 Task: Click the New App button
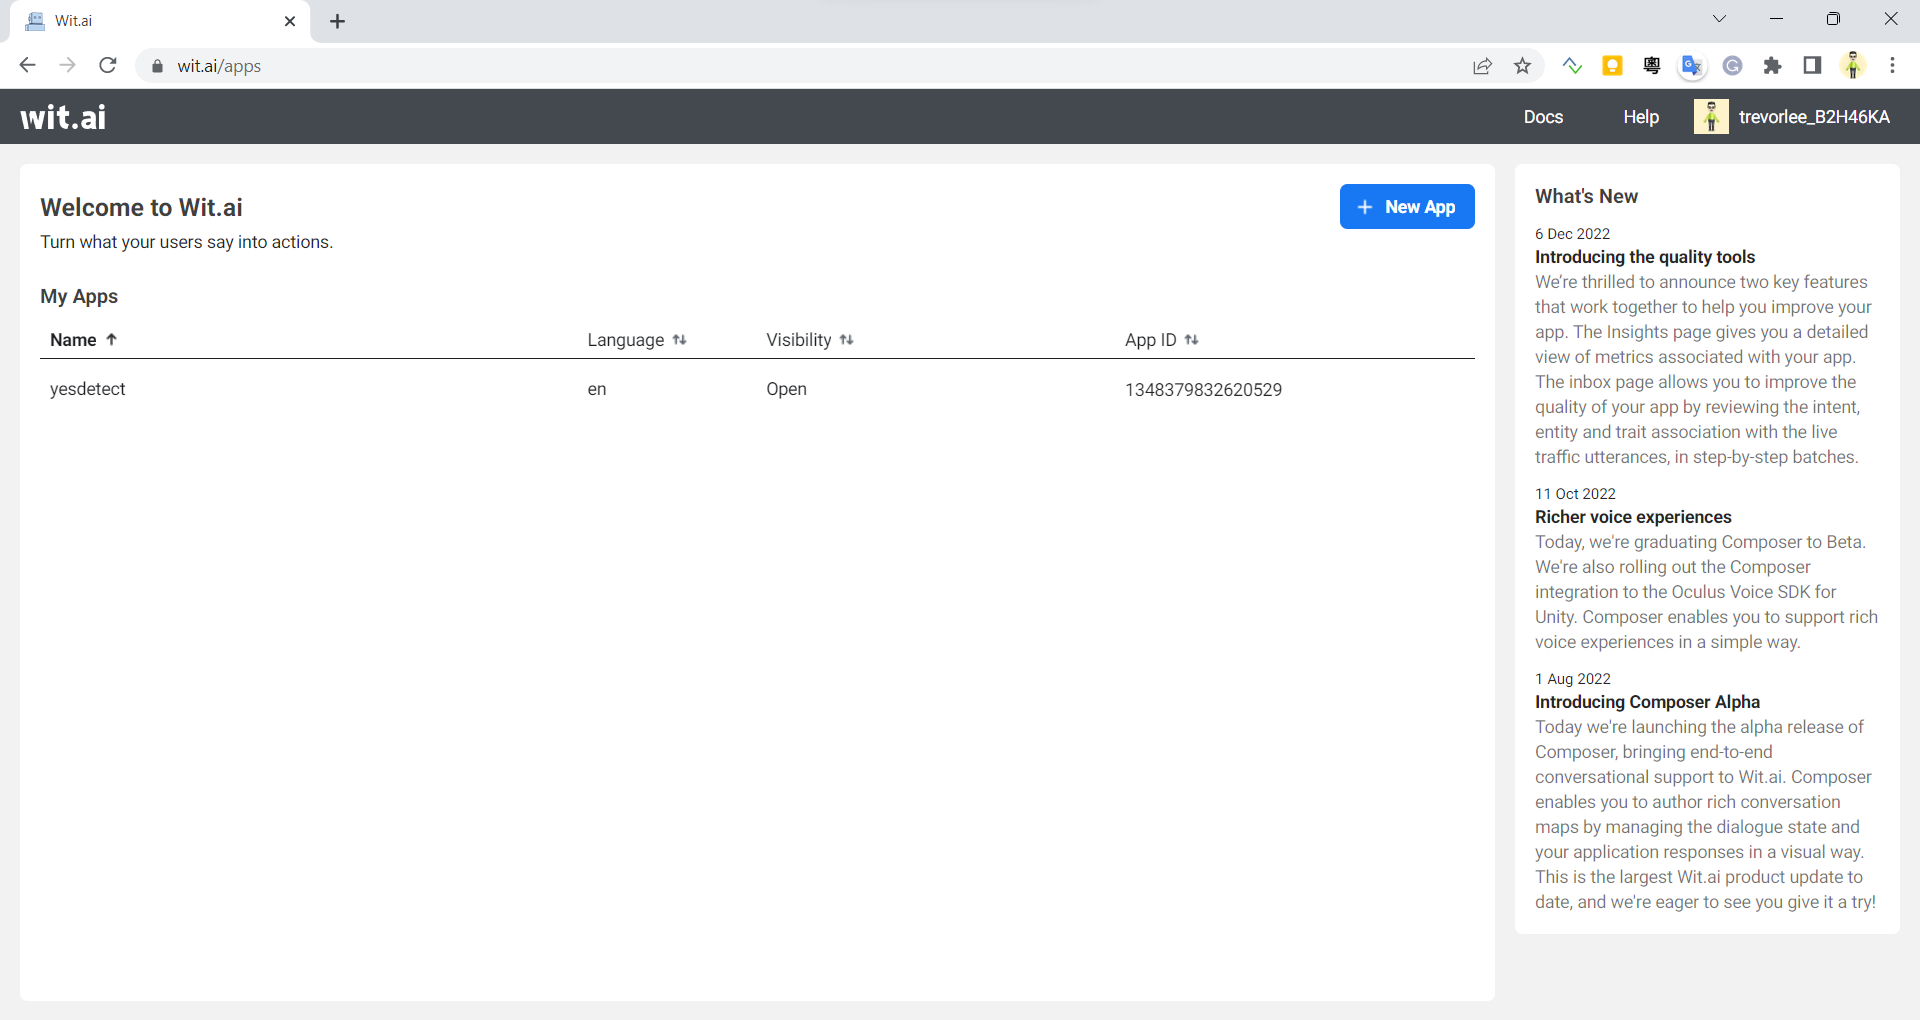(x=1407, y=206)
